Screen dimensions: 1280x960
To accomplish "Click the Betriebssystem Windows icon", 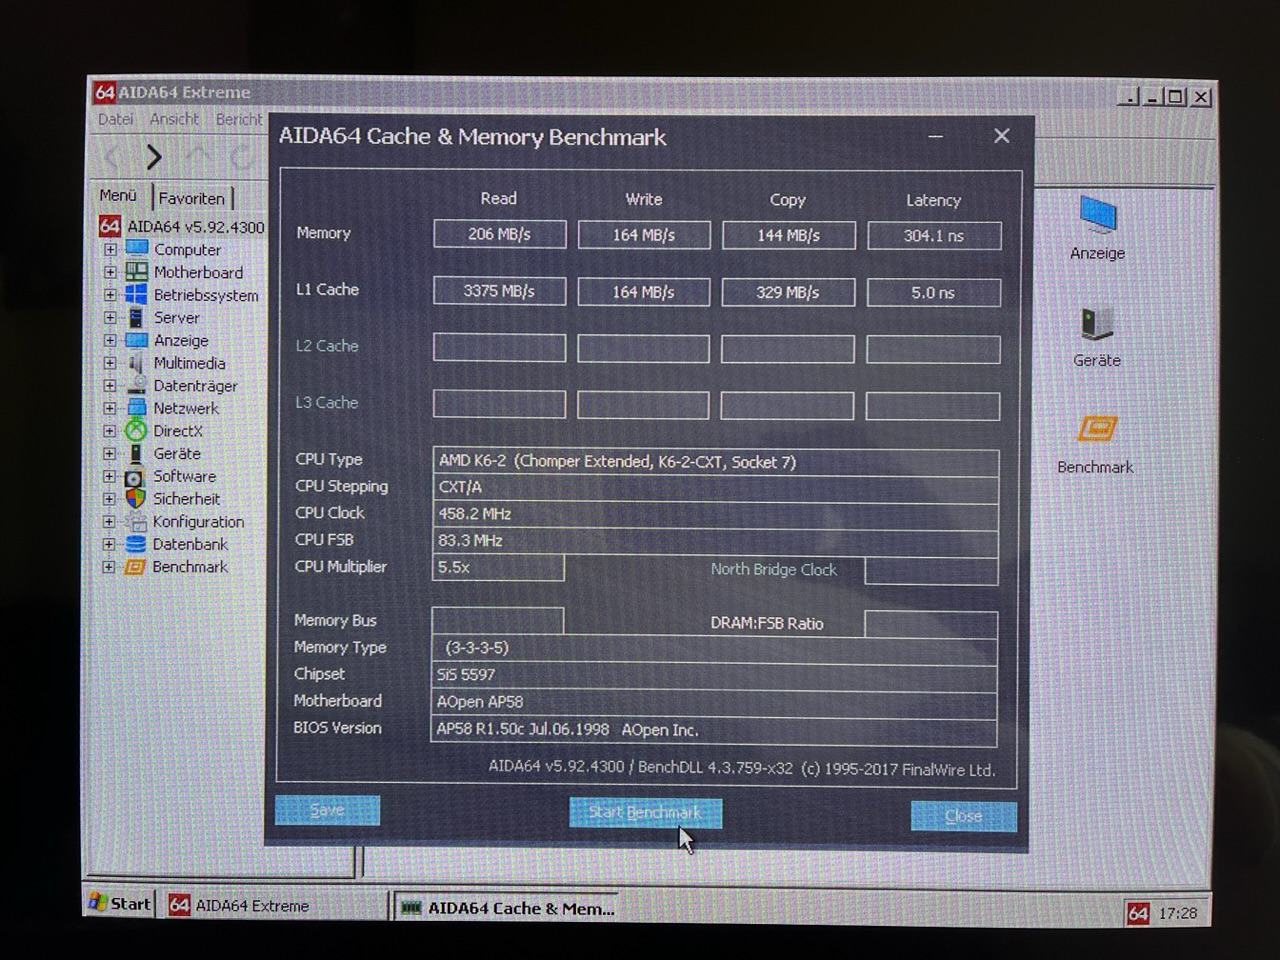I will (137, 295).
